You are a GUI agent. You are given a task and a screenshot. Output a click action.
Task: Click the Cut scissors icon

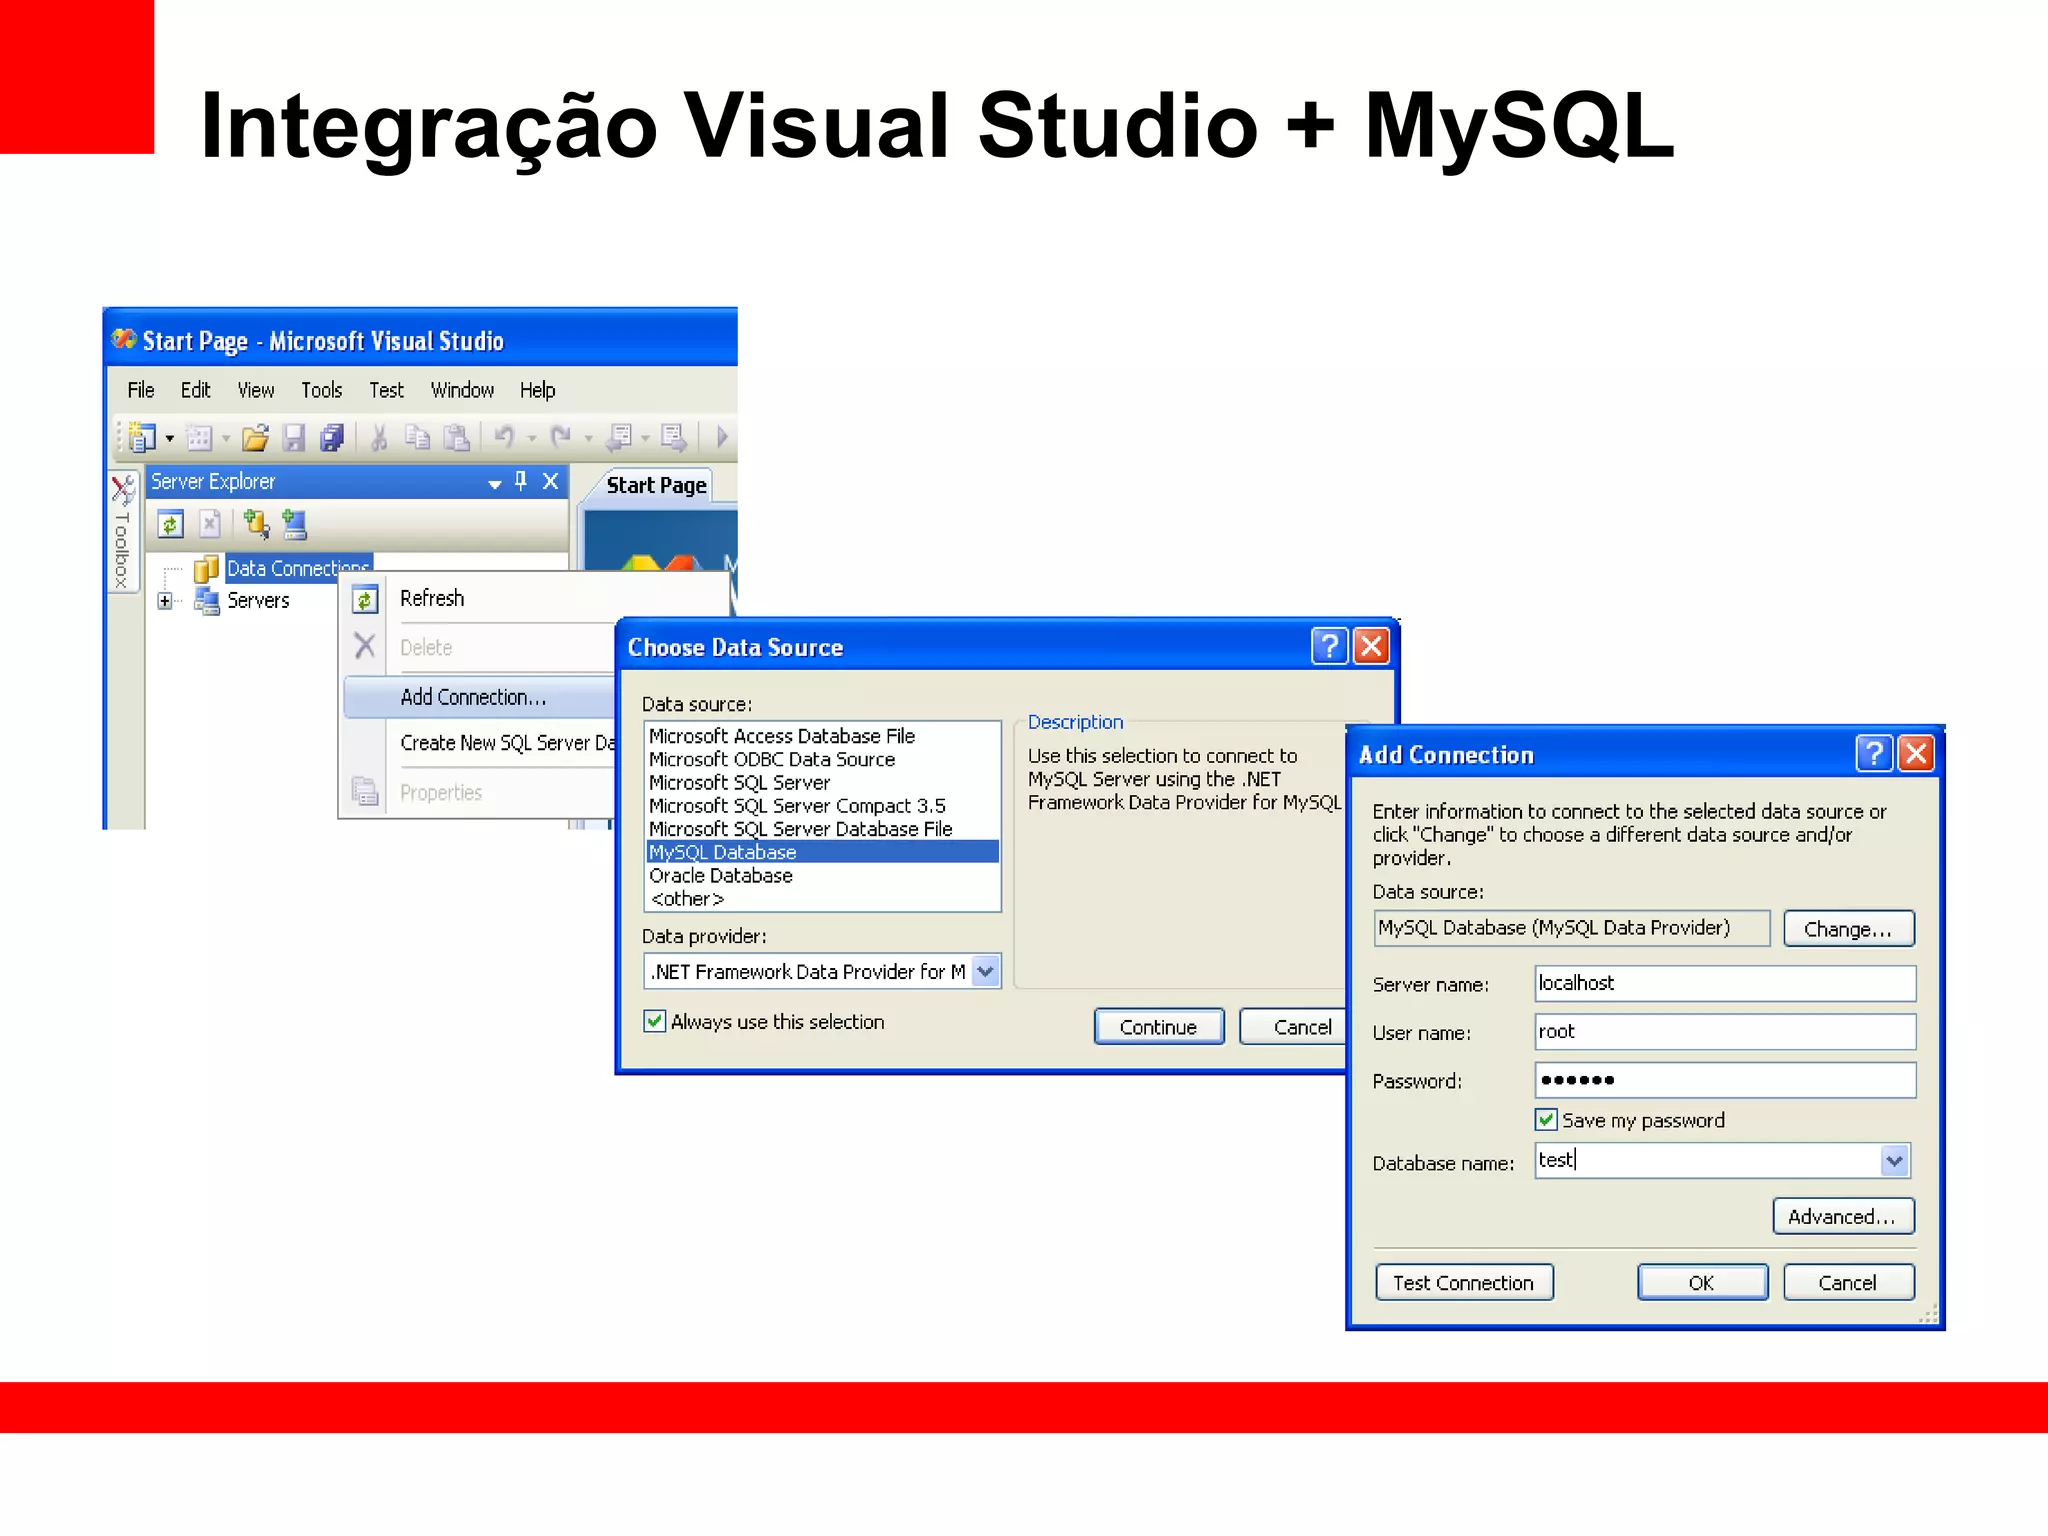379,437
